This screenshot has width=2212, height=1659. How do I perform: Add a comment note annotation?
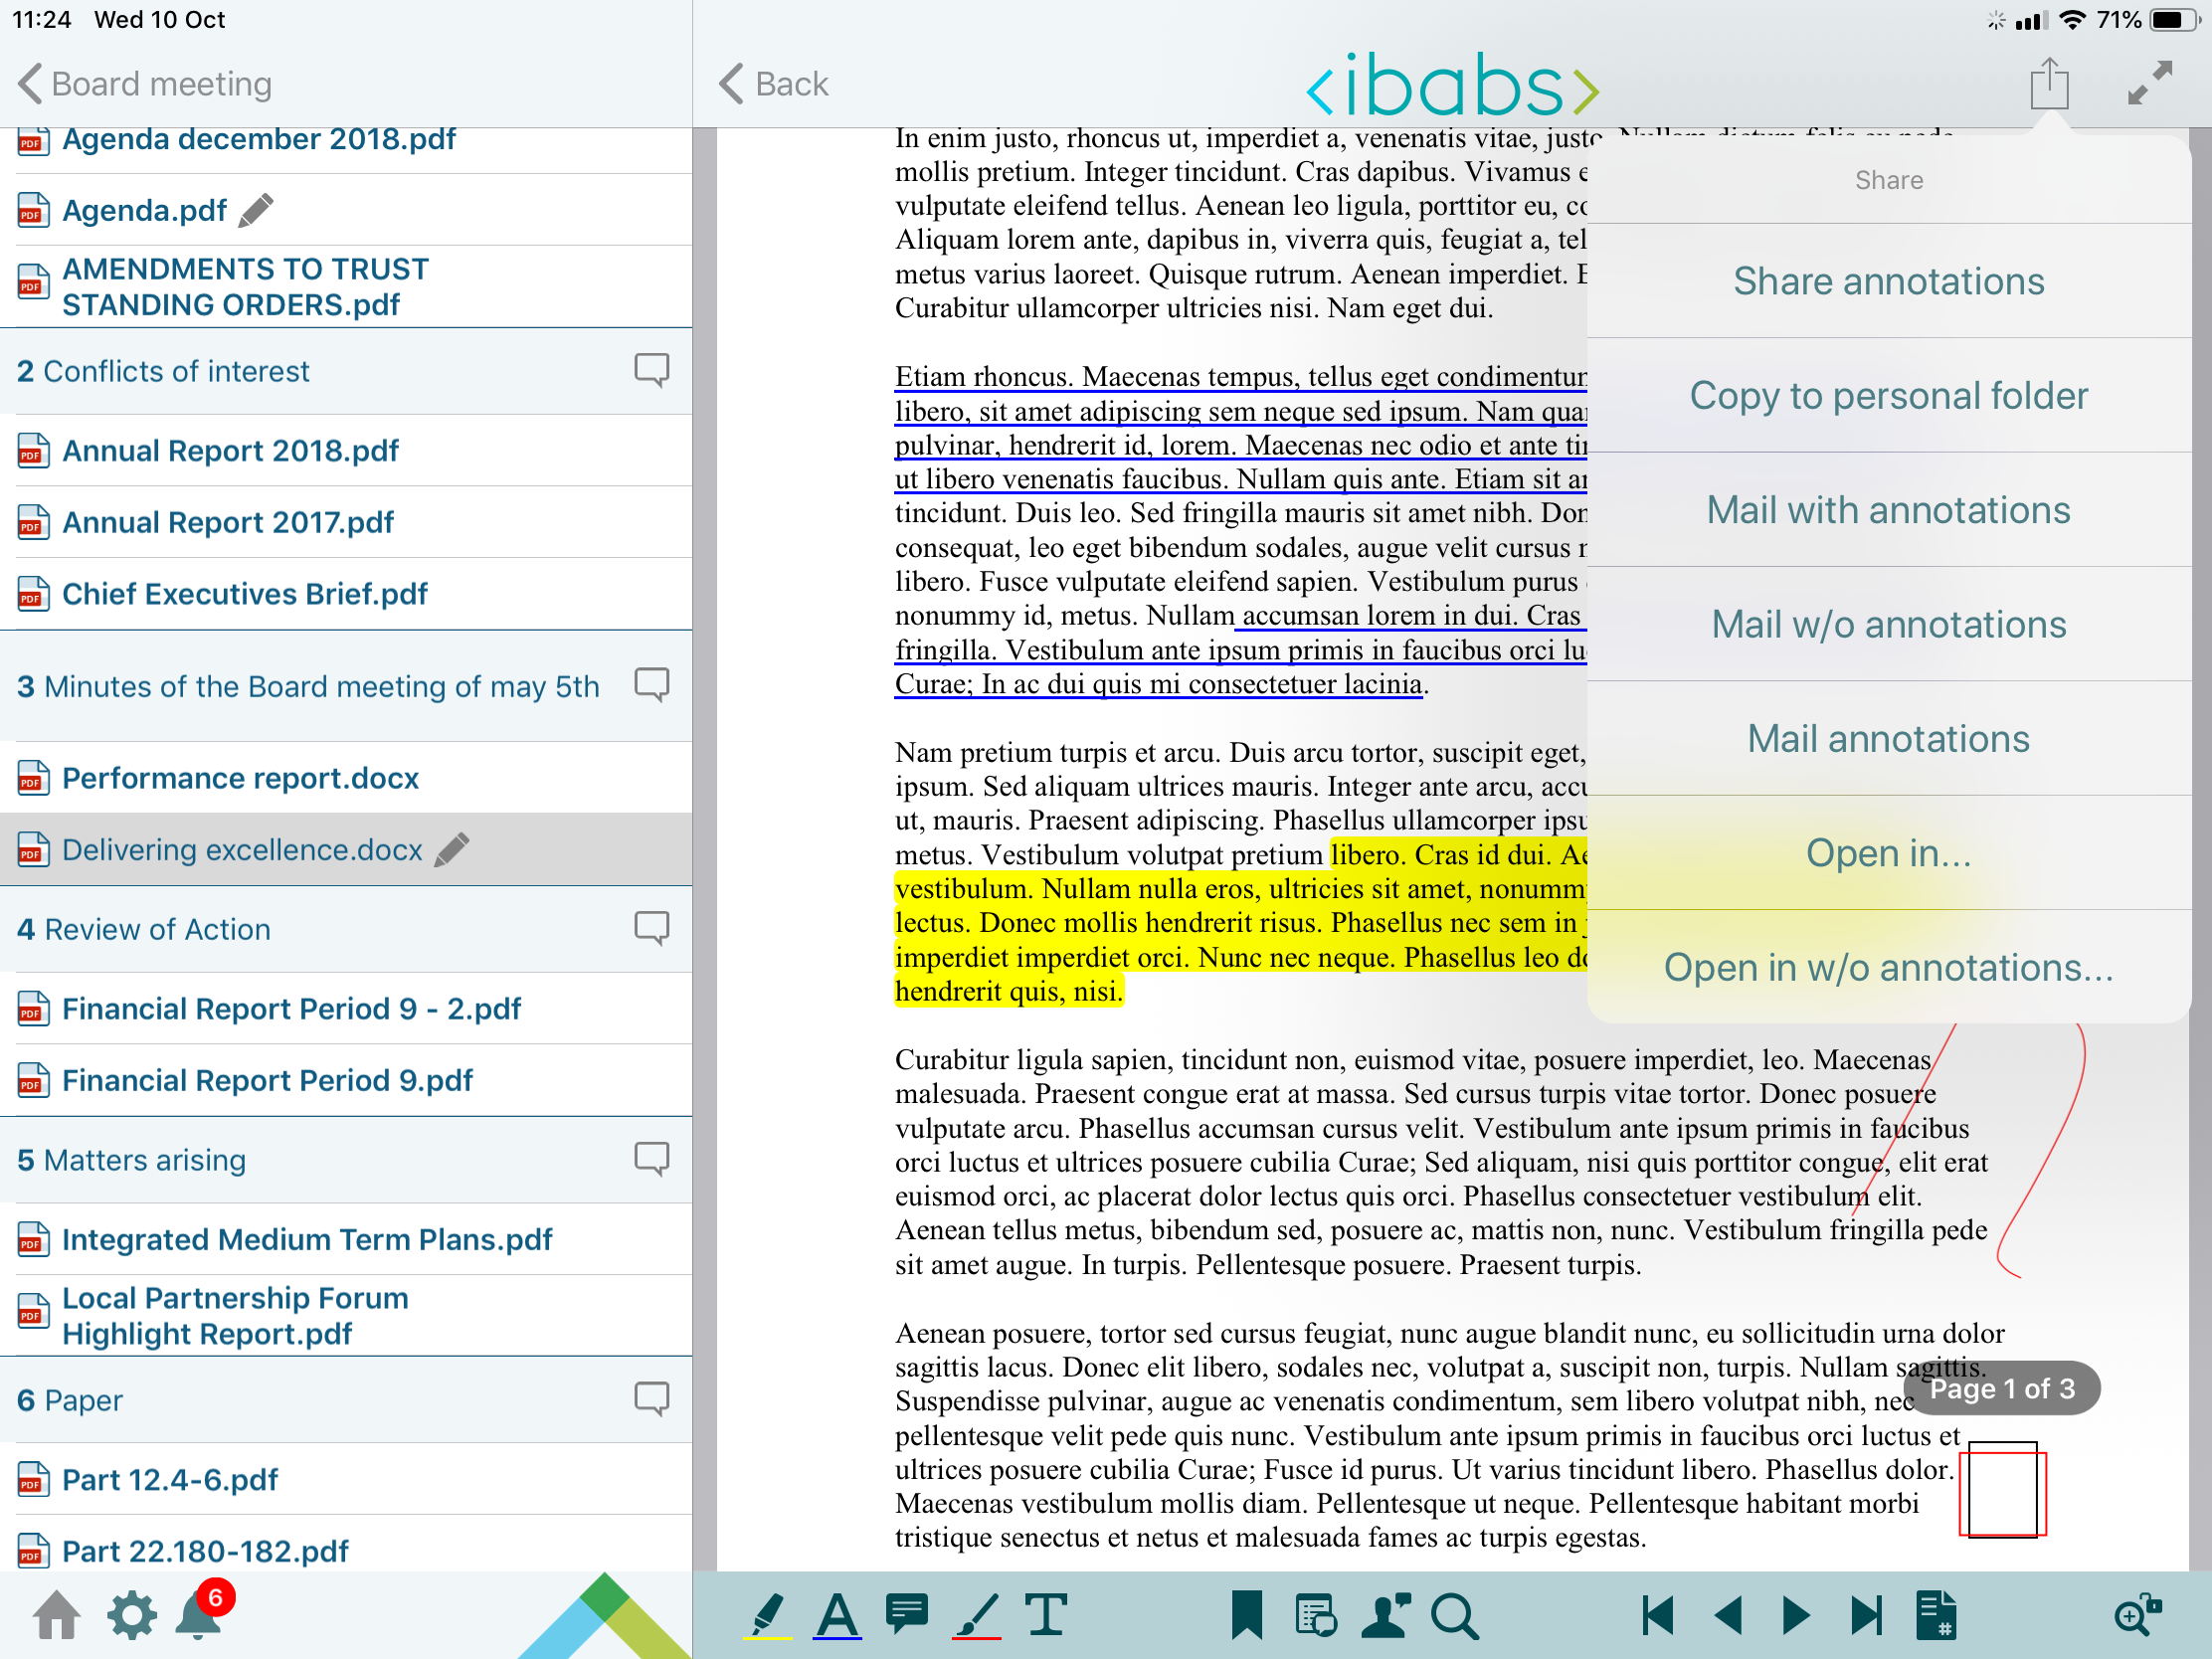(x=907, y=1614)
